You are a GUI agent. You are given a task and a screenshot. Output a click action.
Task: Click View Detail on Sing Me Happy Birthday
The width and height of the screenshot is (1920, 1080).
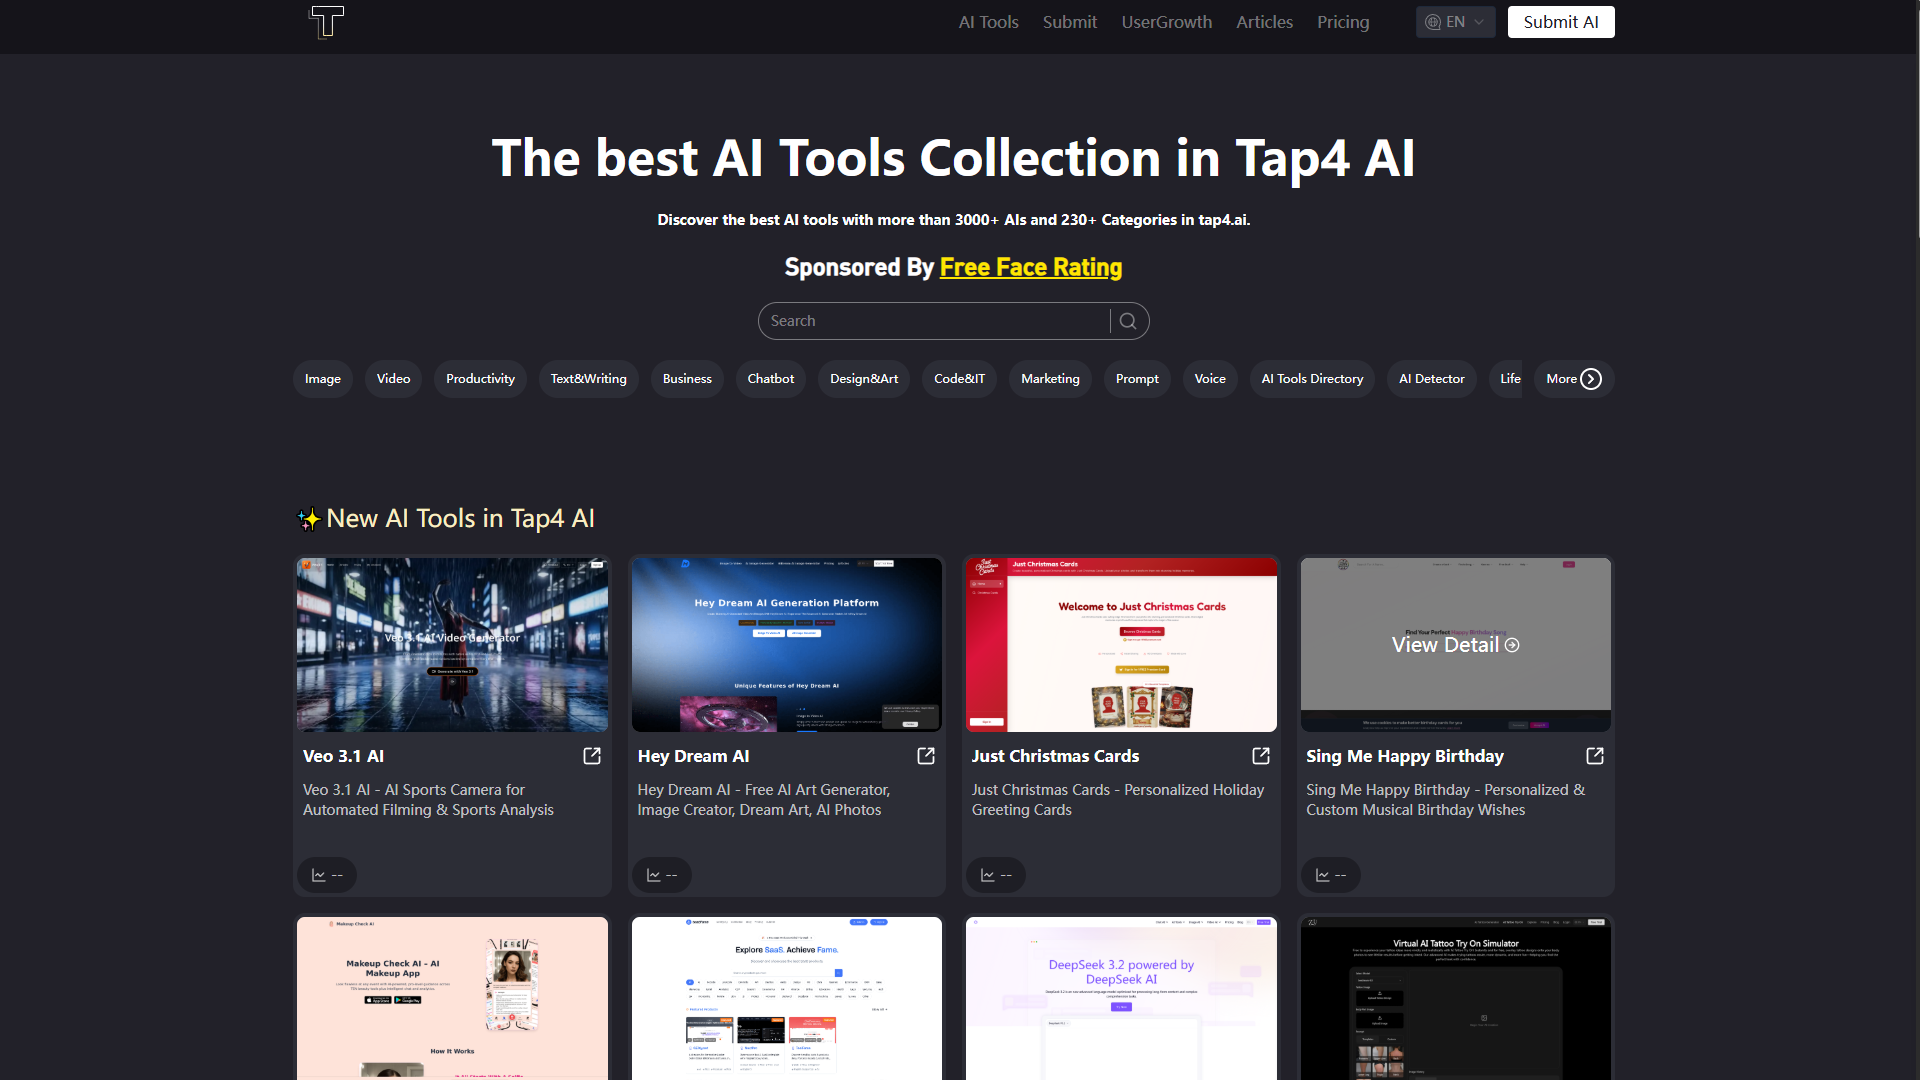point(1454,645)
